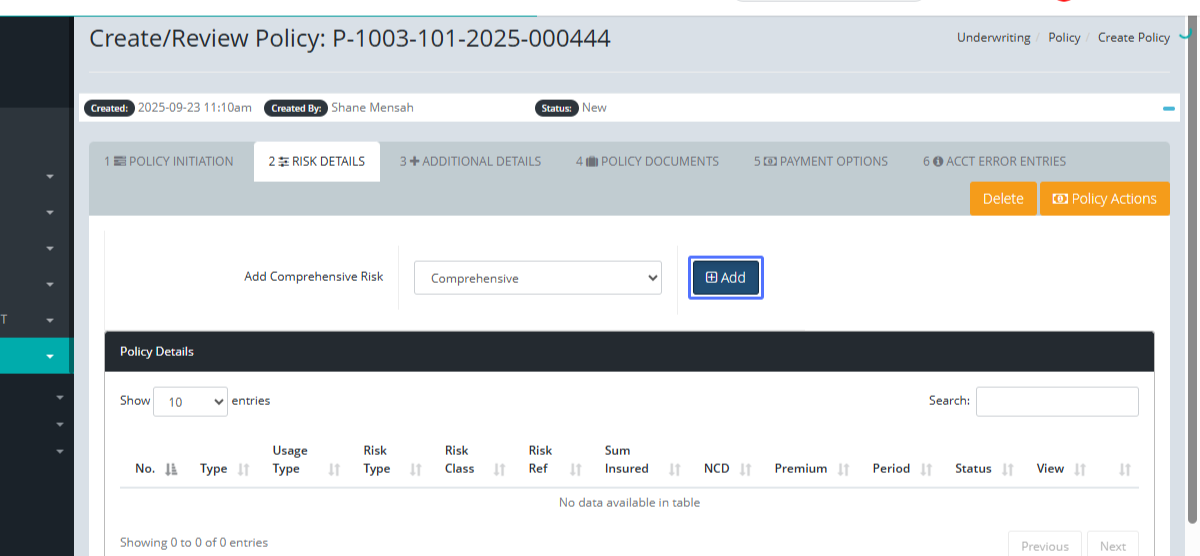This screenshot has width=1200, height=556.
Task: Sort the Type column arrows
Action: click(244, 469)
